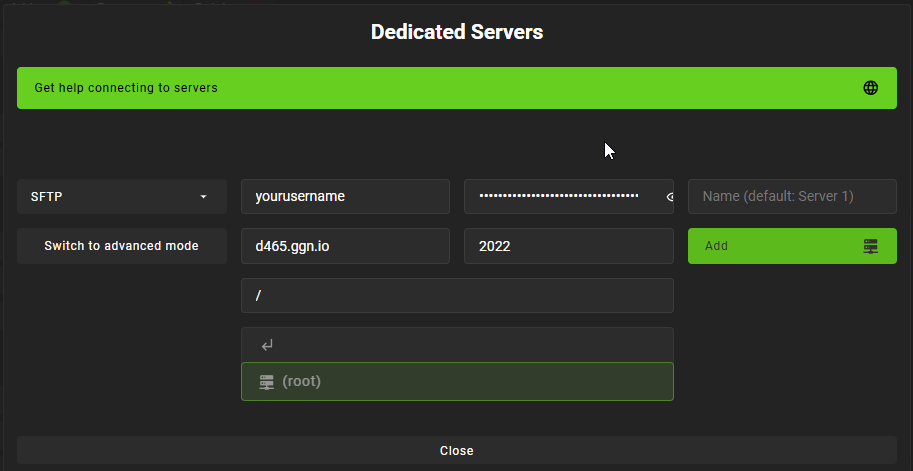Select the port field containing 2022

coord(568,246)
